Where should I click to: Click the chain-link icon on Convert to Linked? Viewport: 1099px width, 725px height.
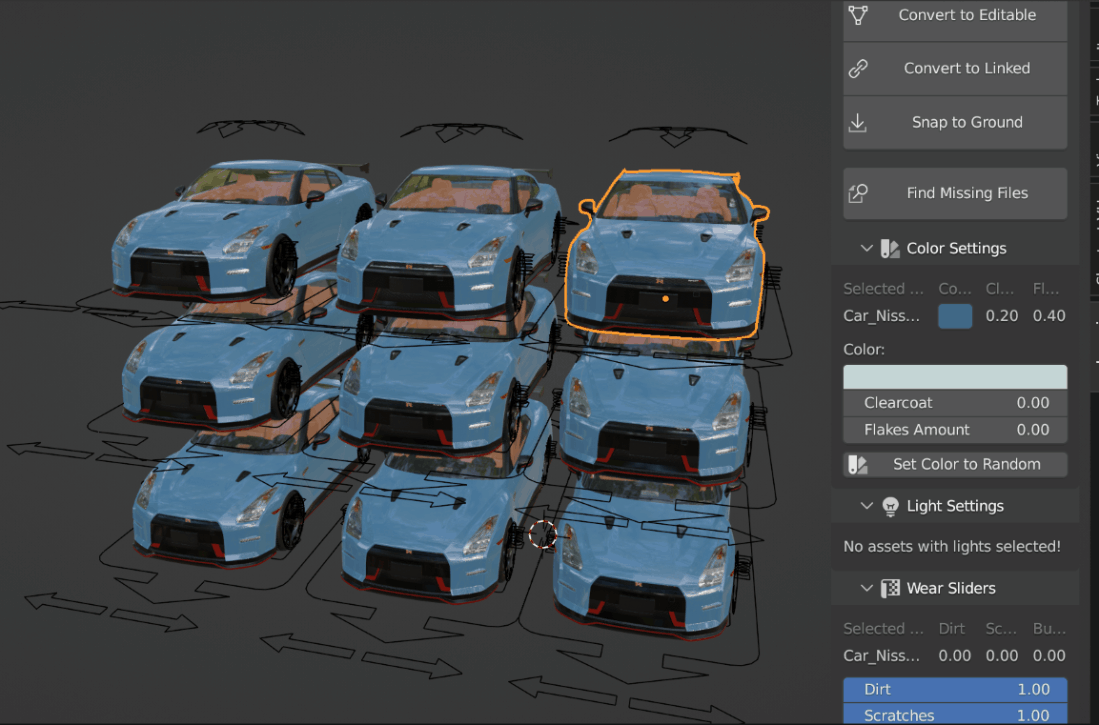858,68
